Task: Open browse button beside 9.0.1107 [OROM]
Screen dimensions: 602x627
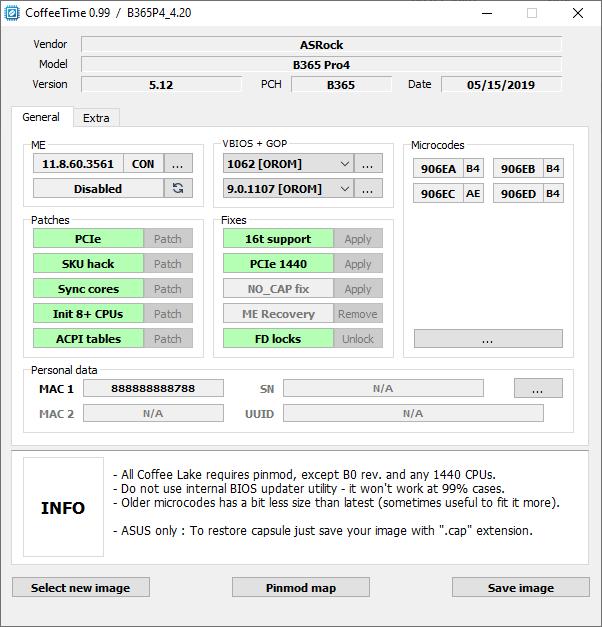Action: coord(368,188)
